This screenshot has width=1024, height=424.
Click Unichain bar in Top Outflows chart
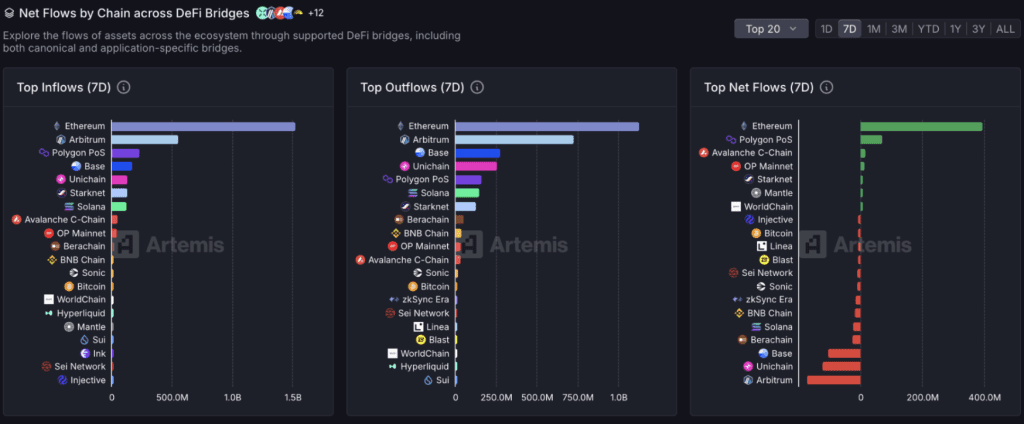tap(476, 167)
